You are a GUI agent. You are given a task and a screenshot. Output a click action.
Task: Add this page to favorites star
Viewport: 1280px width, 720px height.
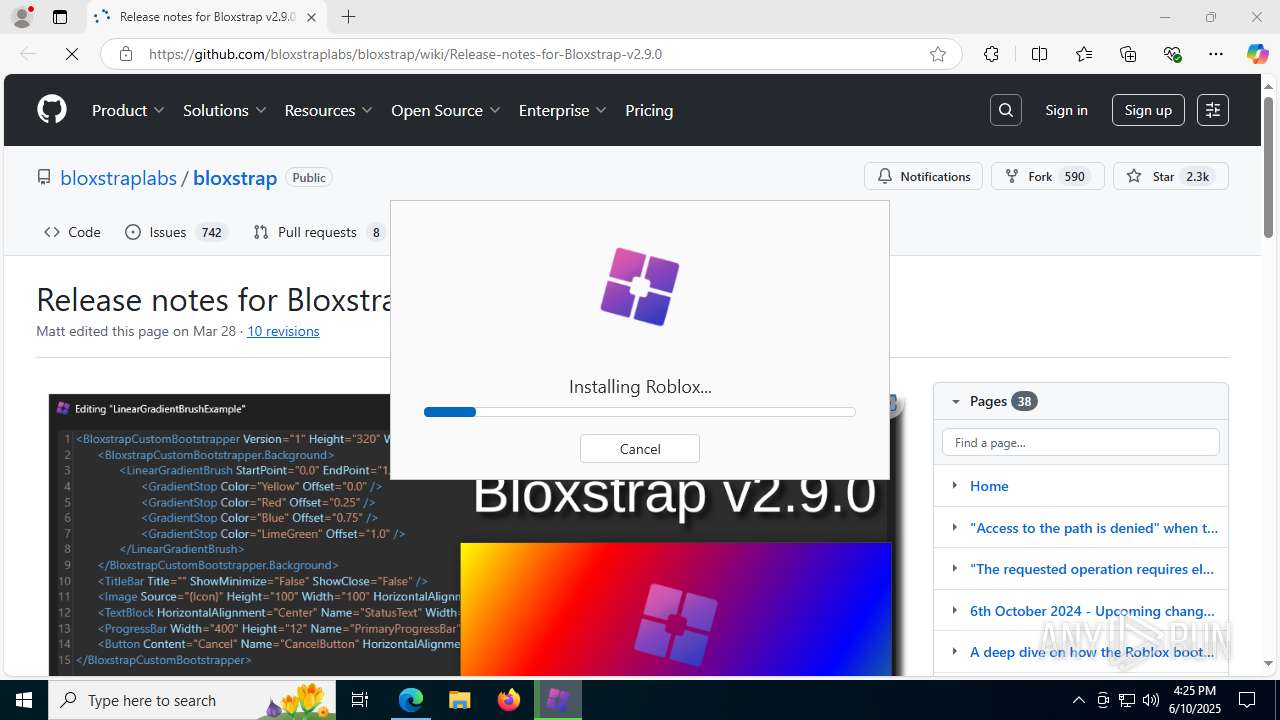pyautogui.click(x=937, y=54)
